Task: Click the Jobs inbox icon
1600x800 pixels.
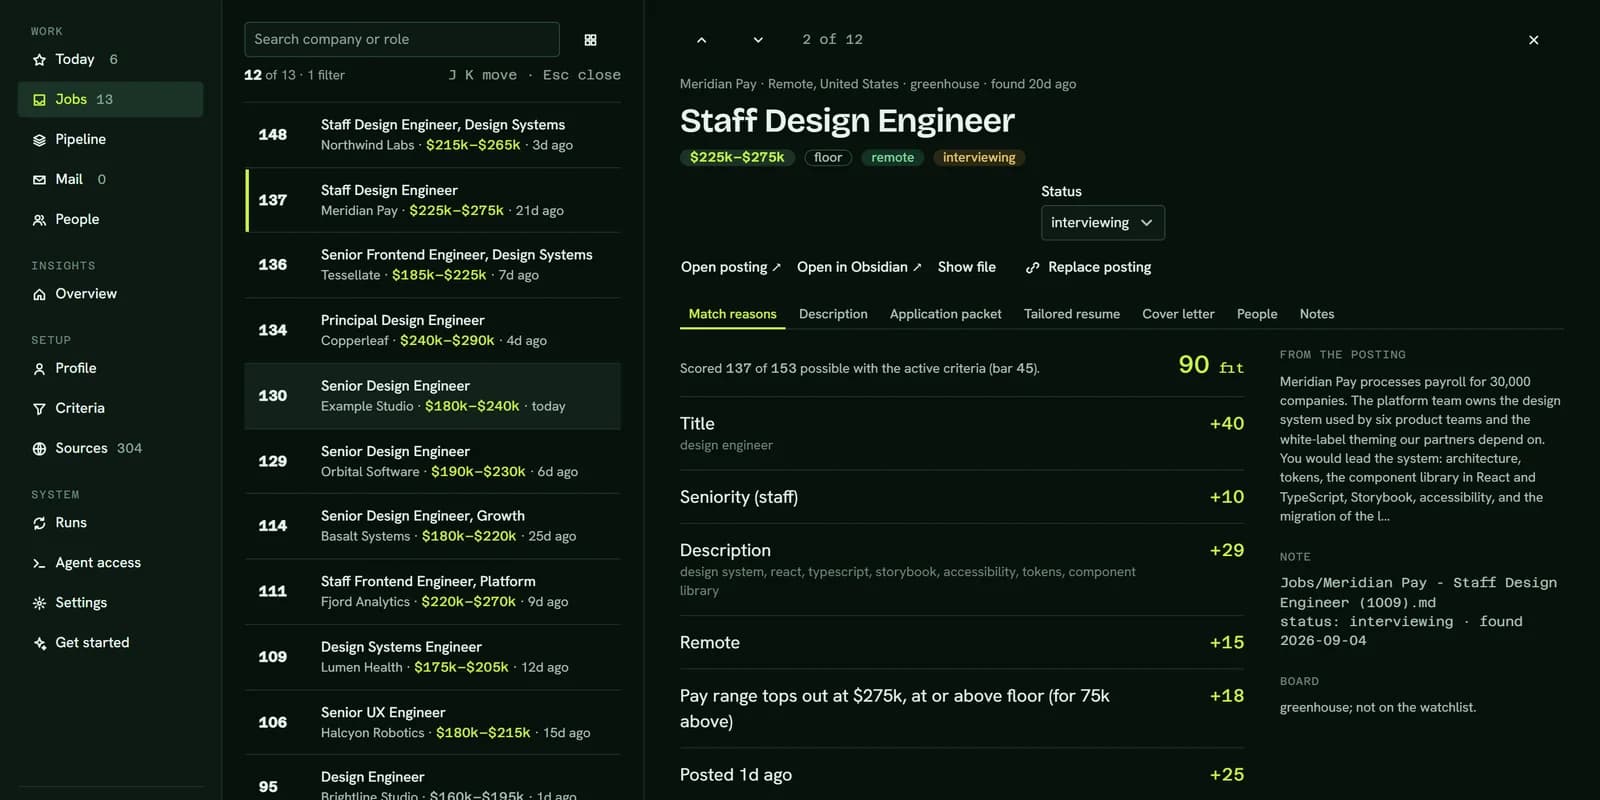Action: [39, 100]
